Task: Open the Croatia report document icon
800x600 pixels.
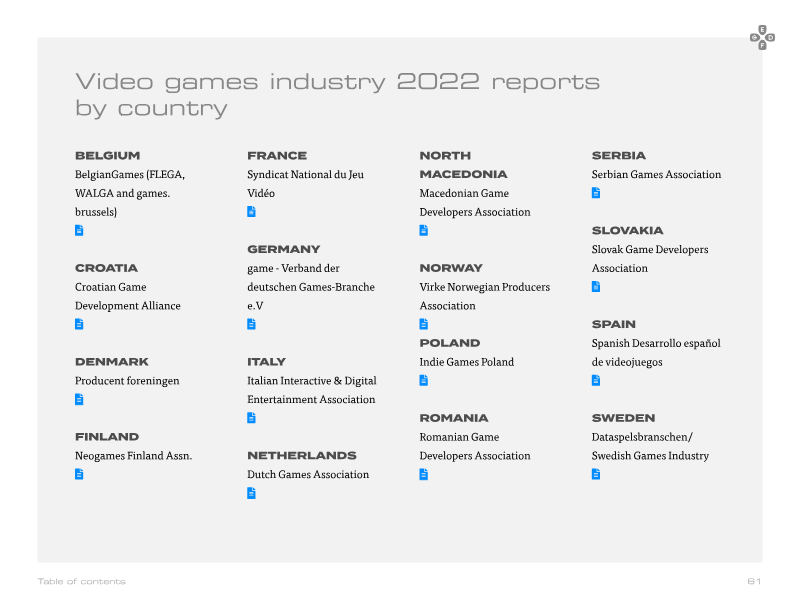Action: pyautogui.click(x=79, y=324)
